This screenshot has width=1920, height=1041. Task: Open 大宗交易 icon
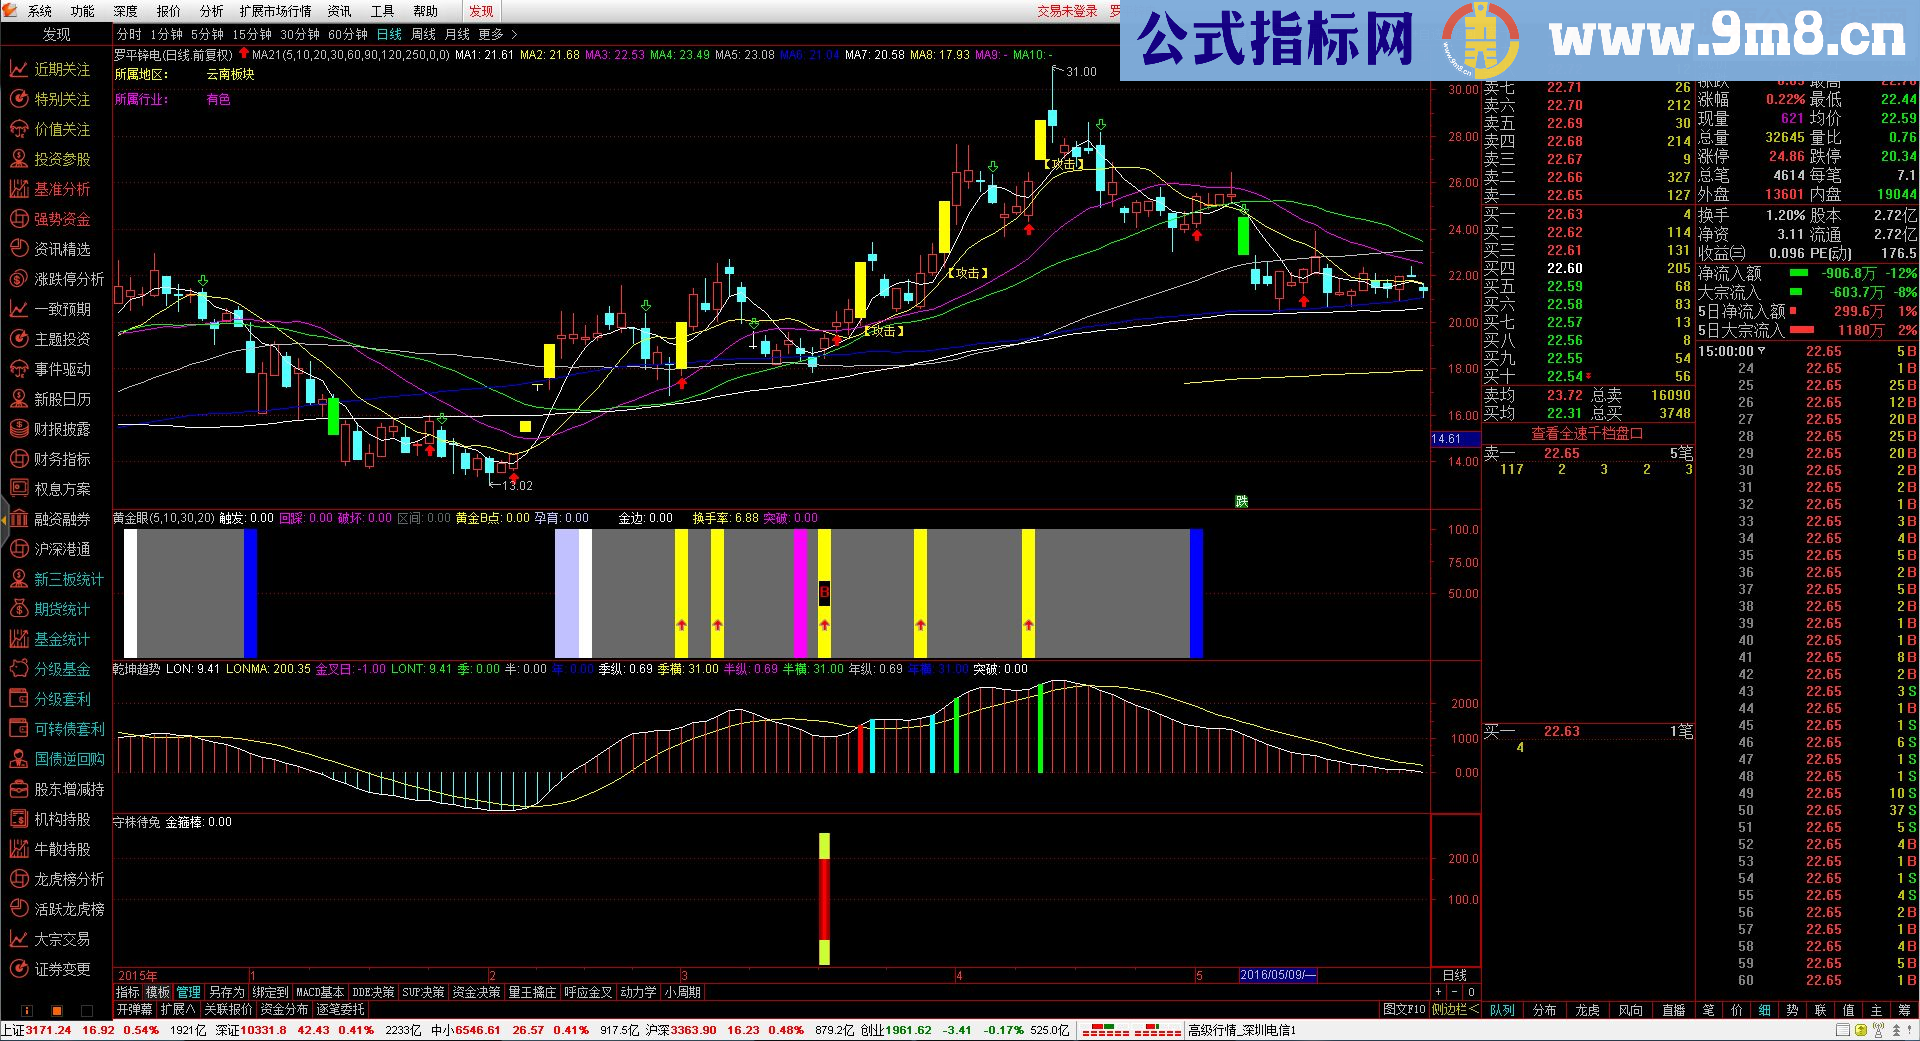pos(18,939)
